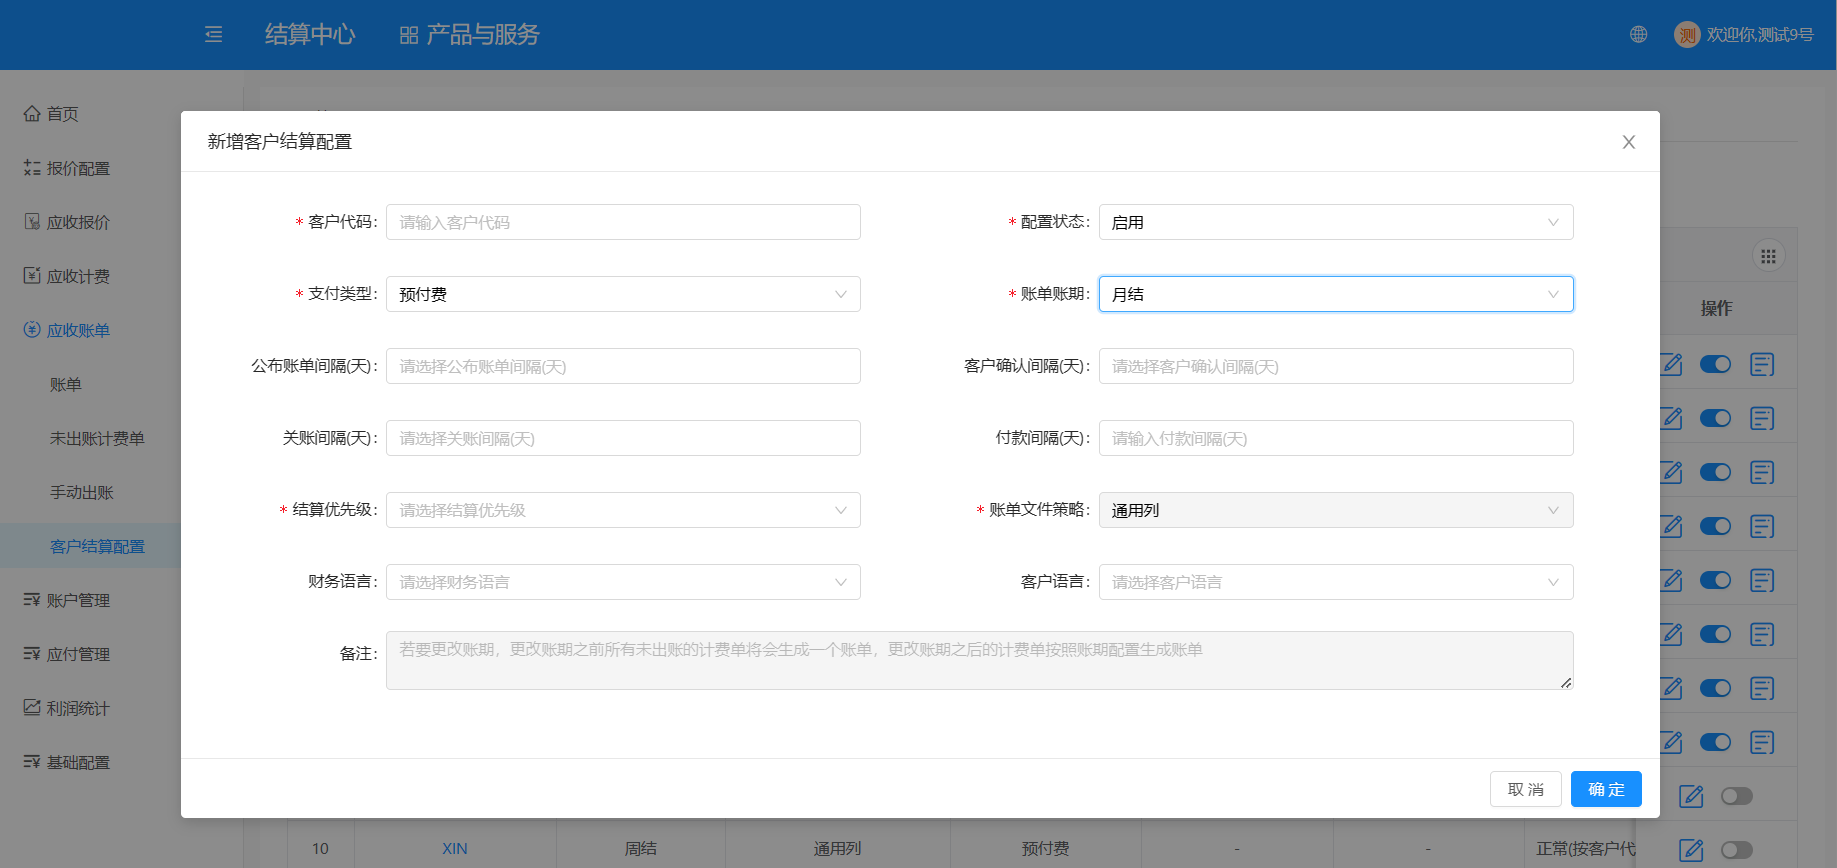This screenshot has width=1837, height=868.
Task: Toggle the status switch in the eighth table row
Action: tap(1716, 742)
